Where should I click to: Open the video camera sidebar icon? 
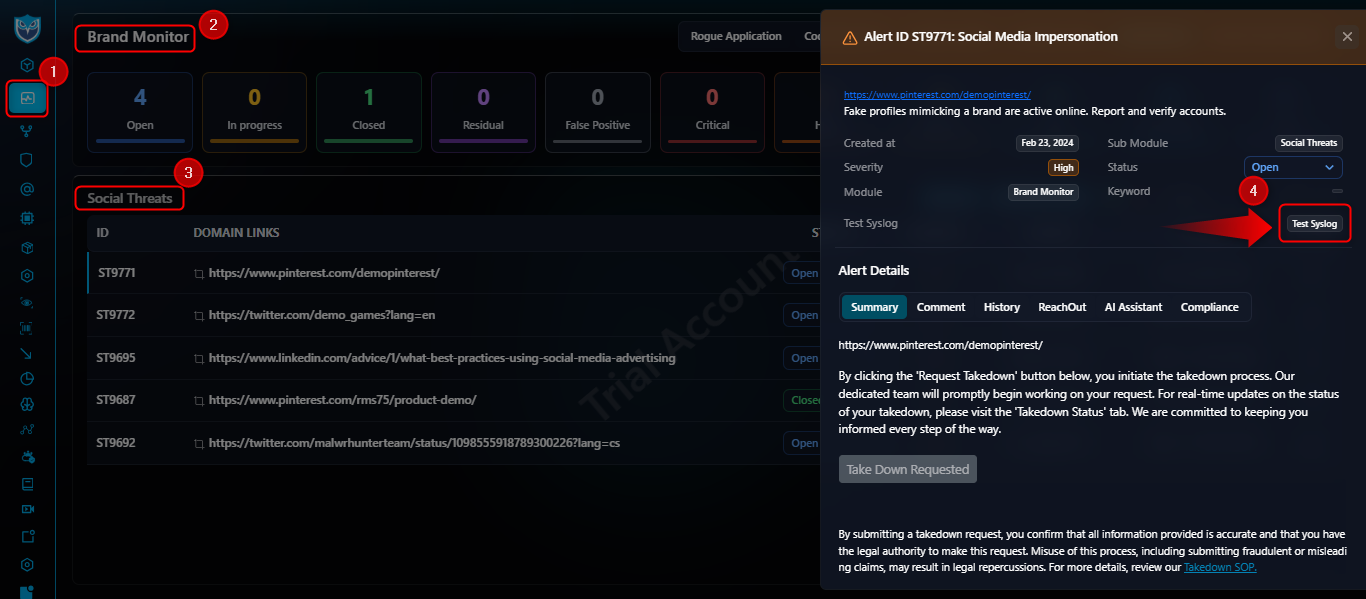pos(28,509)
